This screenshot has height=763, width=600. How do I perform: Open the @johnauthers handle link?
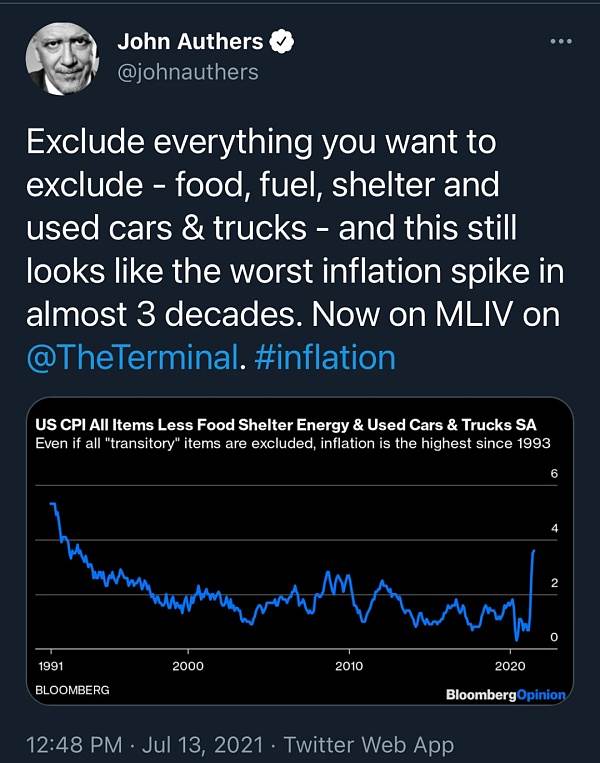[x=188, y=72]
